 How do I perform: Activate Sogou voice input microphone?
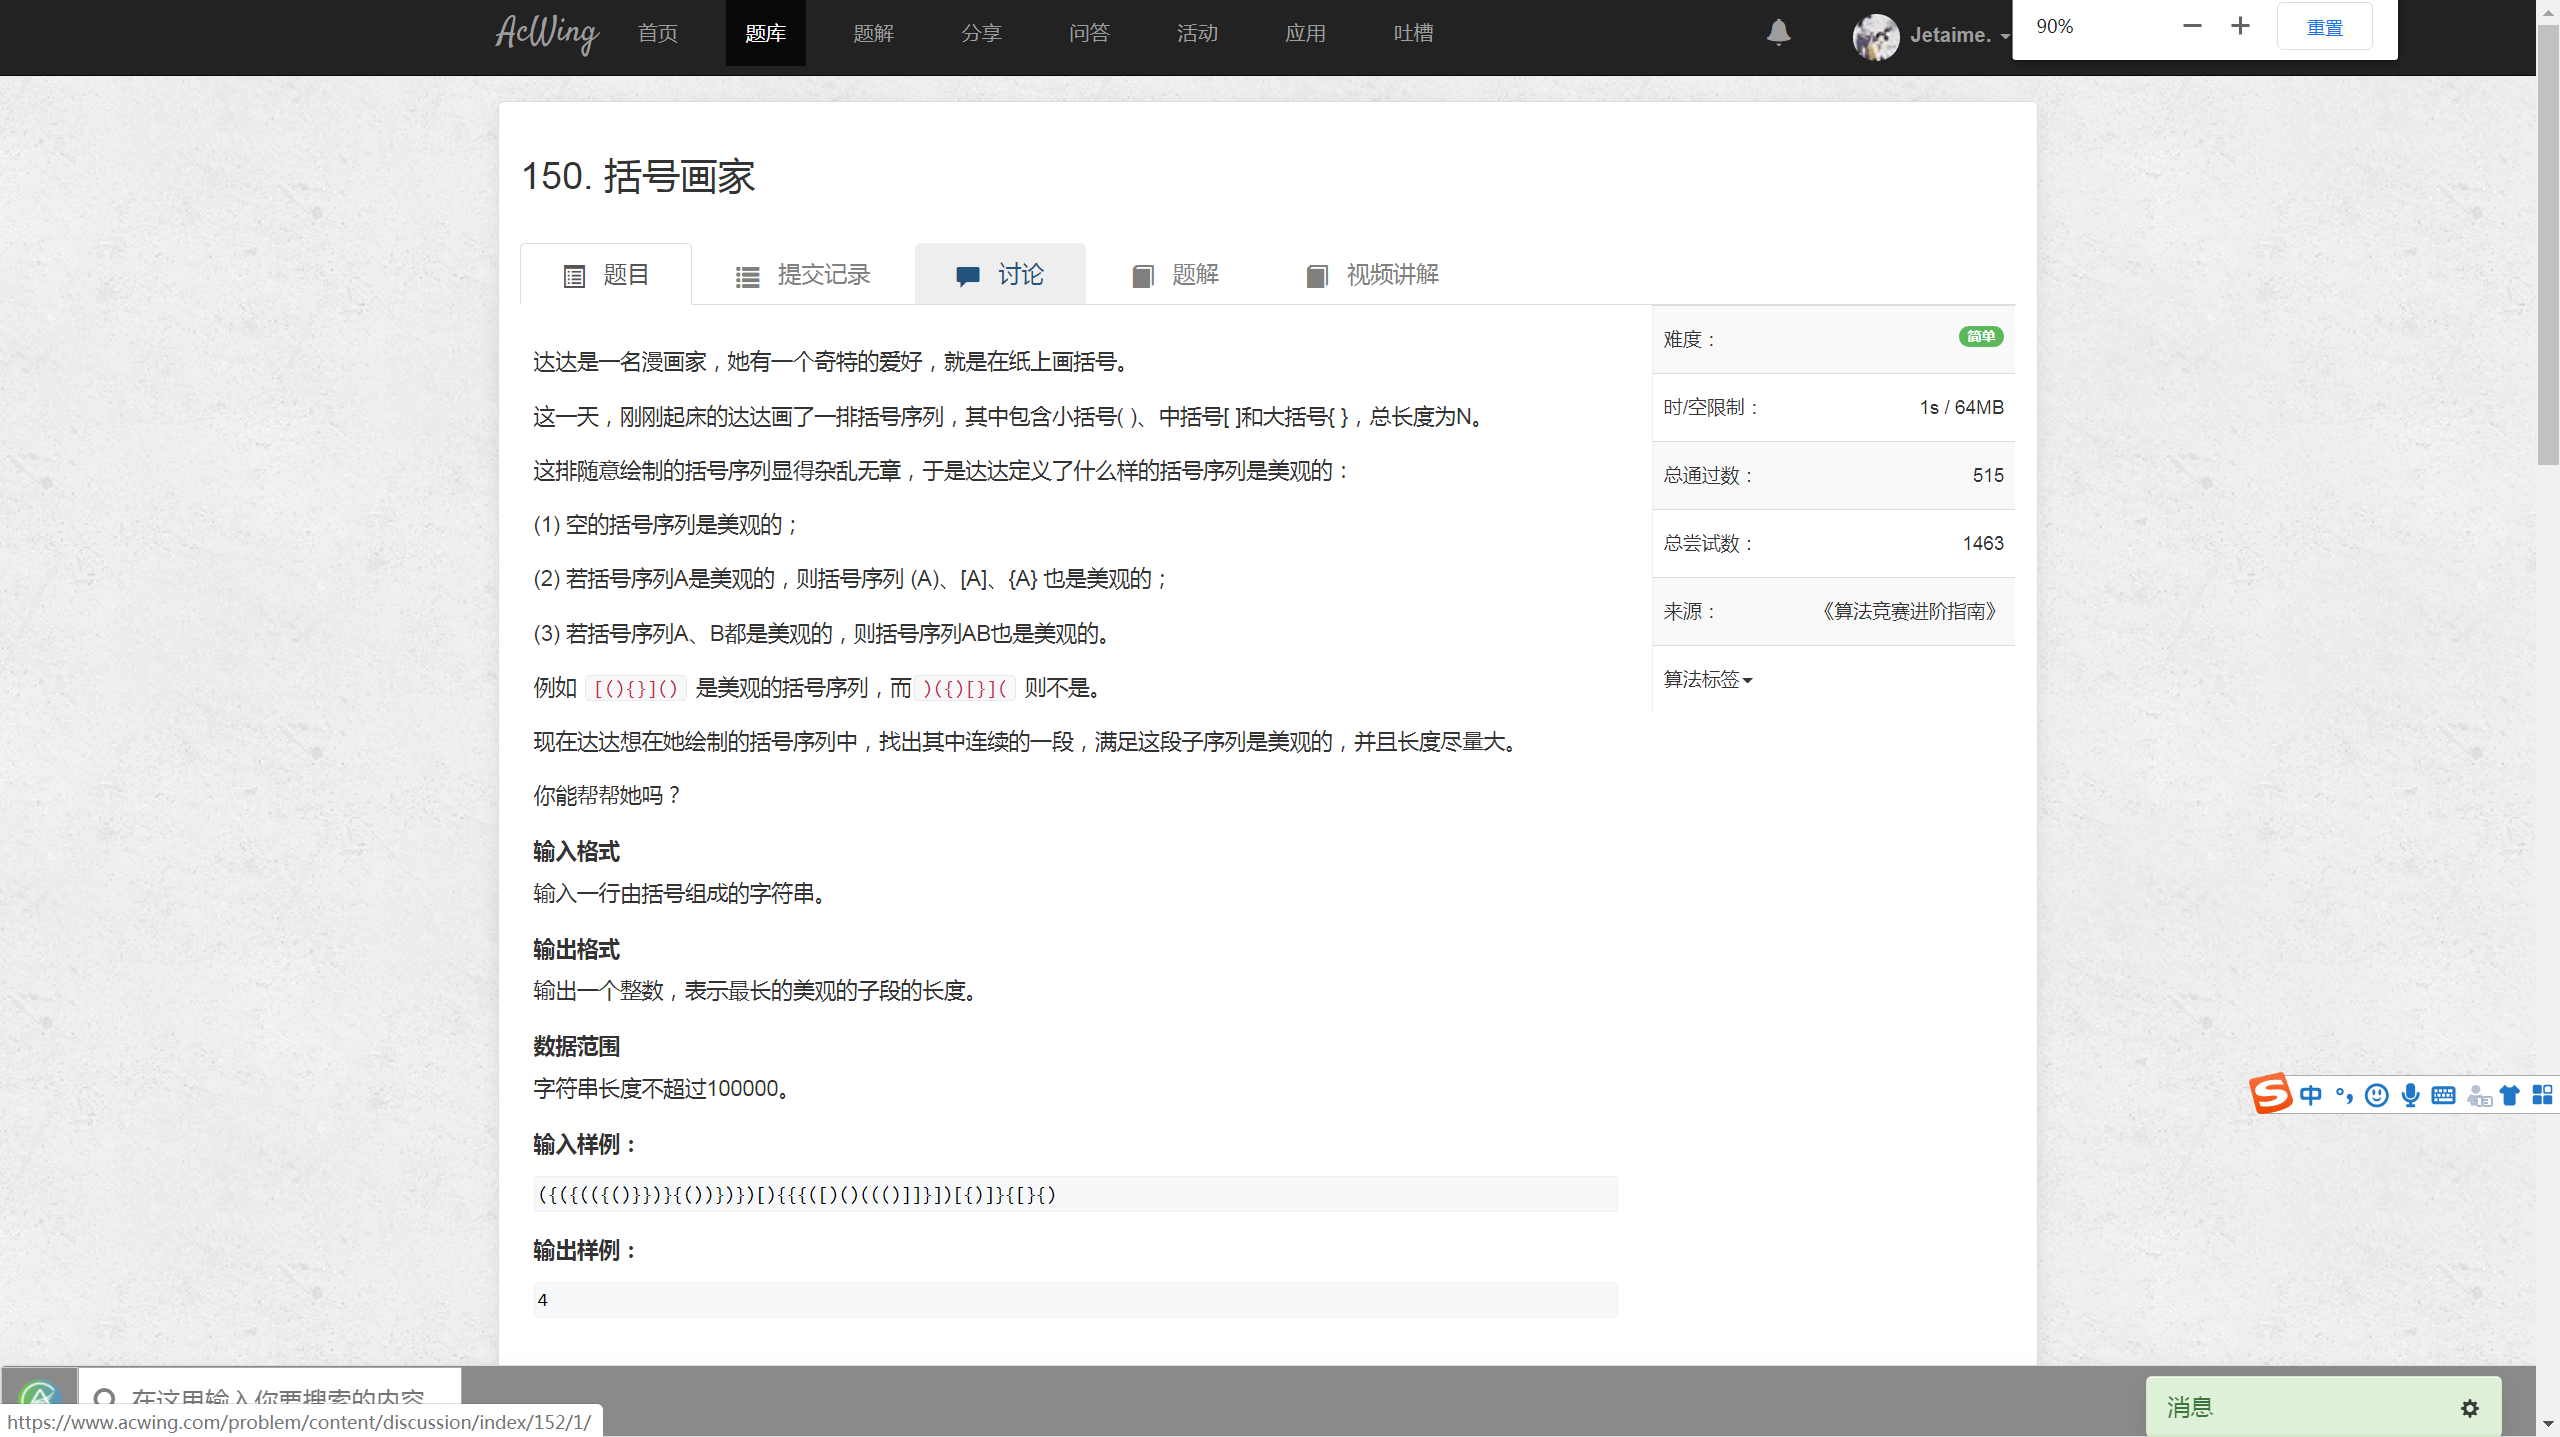(2410, 1095)
